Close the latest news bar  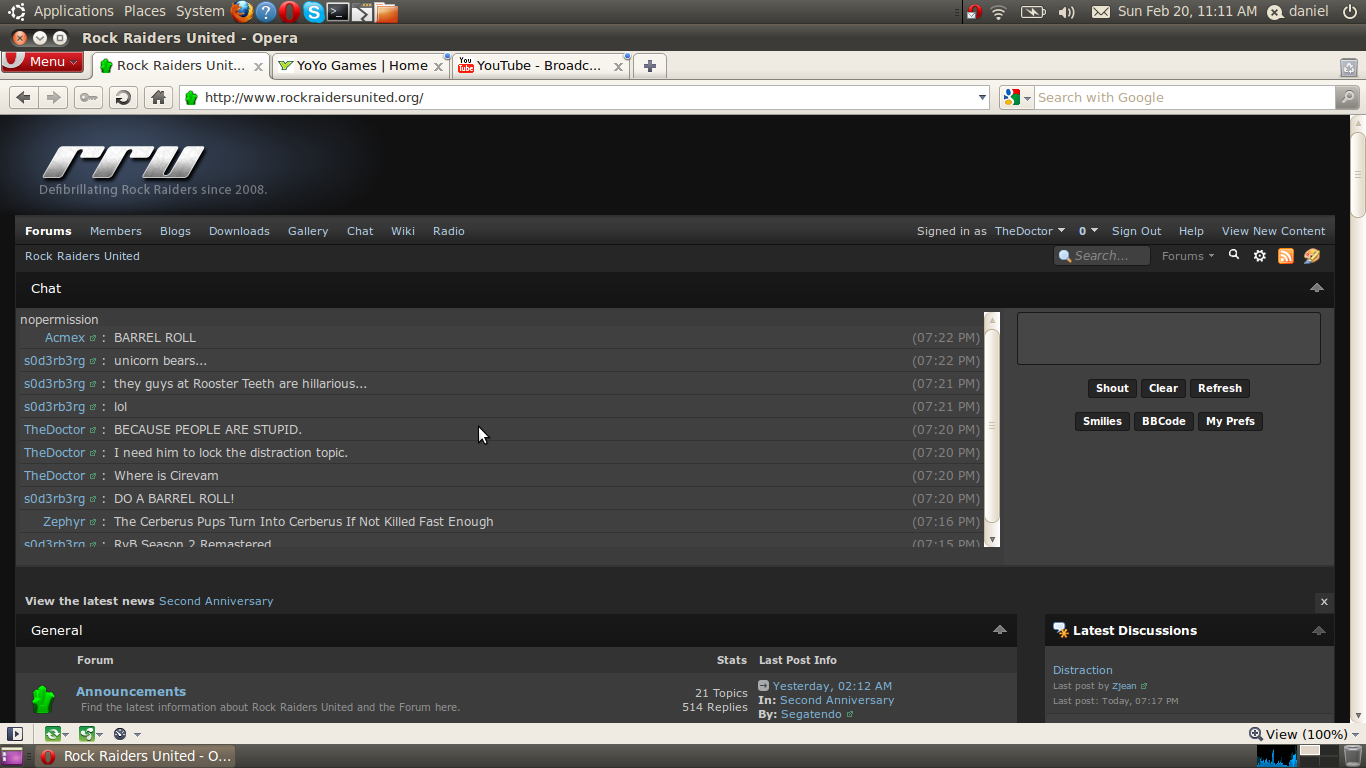(1324, 602)
